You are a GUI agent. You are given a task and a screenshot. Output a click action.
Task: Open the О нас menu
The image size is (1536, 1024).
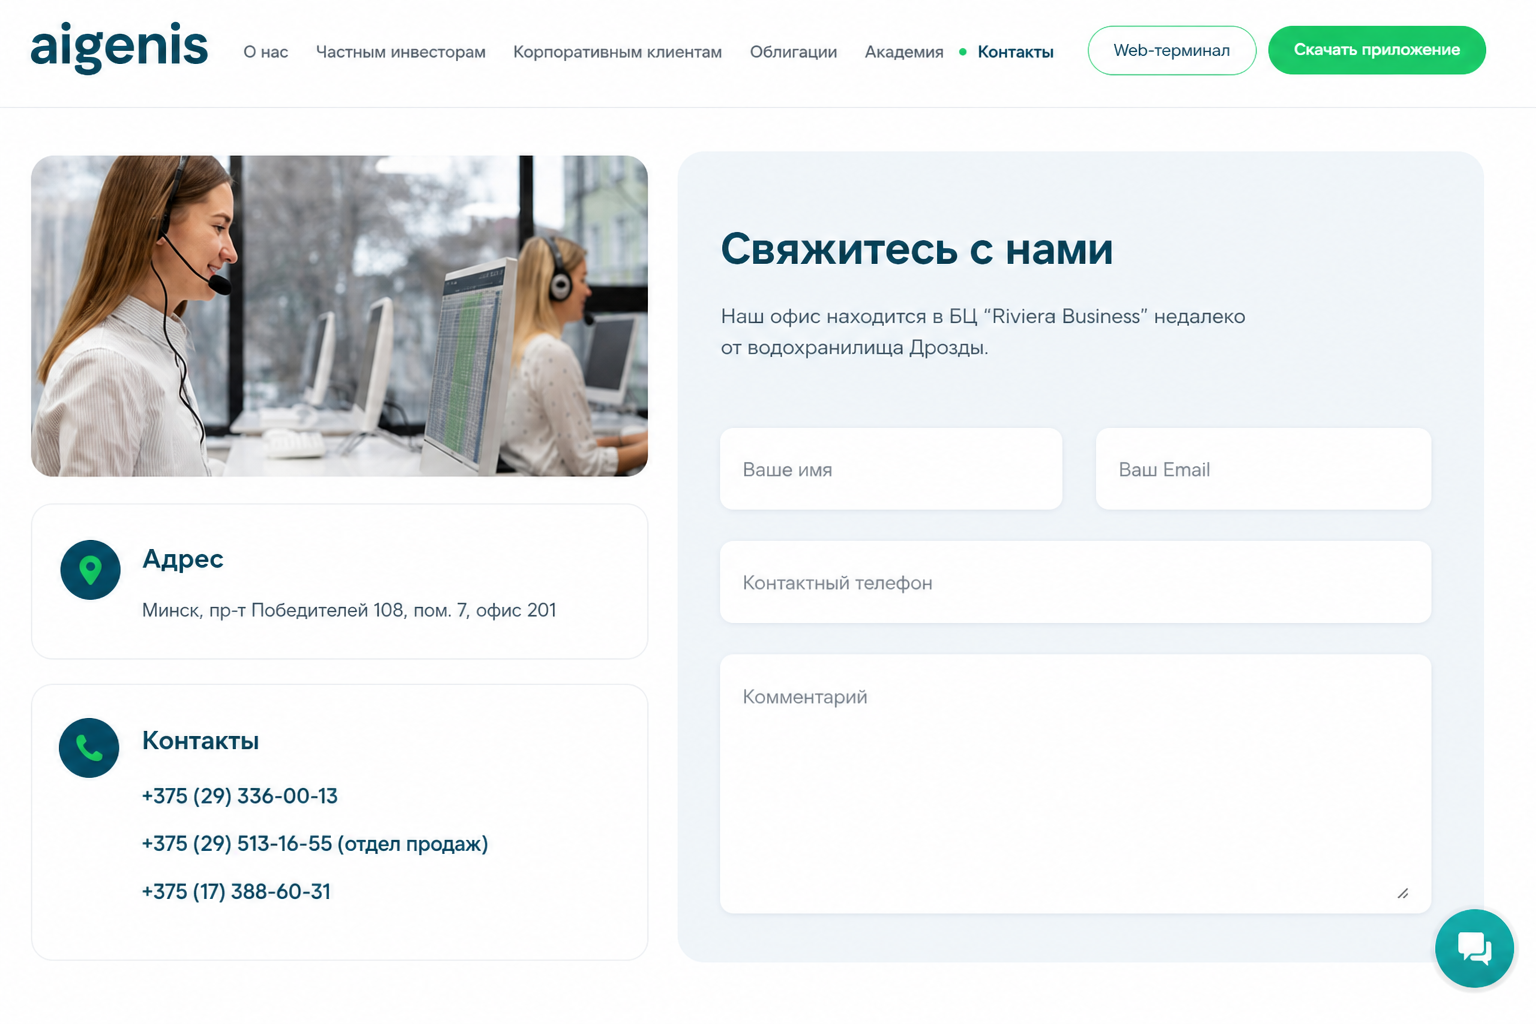pyautogui.click(x=266, y=52)
